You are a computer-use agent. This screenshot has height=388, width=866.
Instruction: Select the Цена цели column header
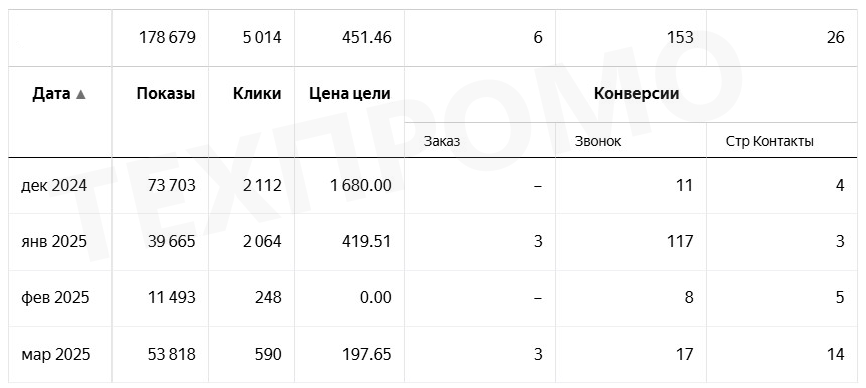point(350,94)
